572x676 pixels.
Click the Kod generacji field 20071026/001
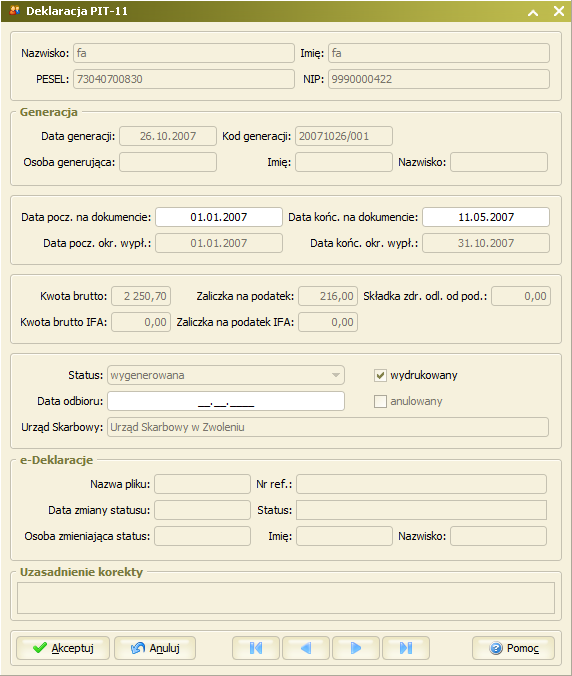[x=344, y=136]
